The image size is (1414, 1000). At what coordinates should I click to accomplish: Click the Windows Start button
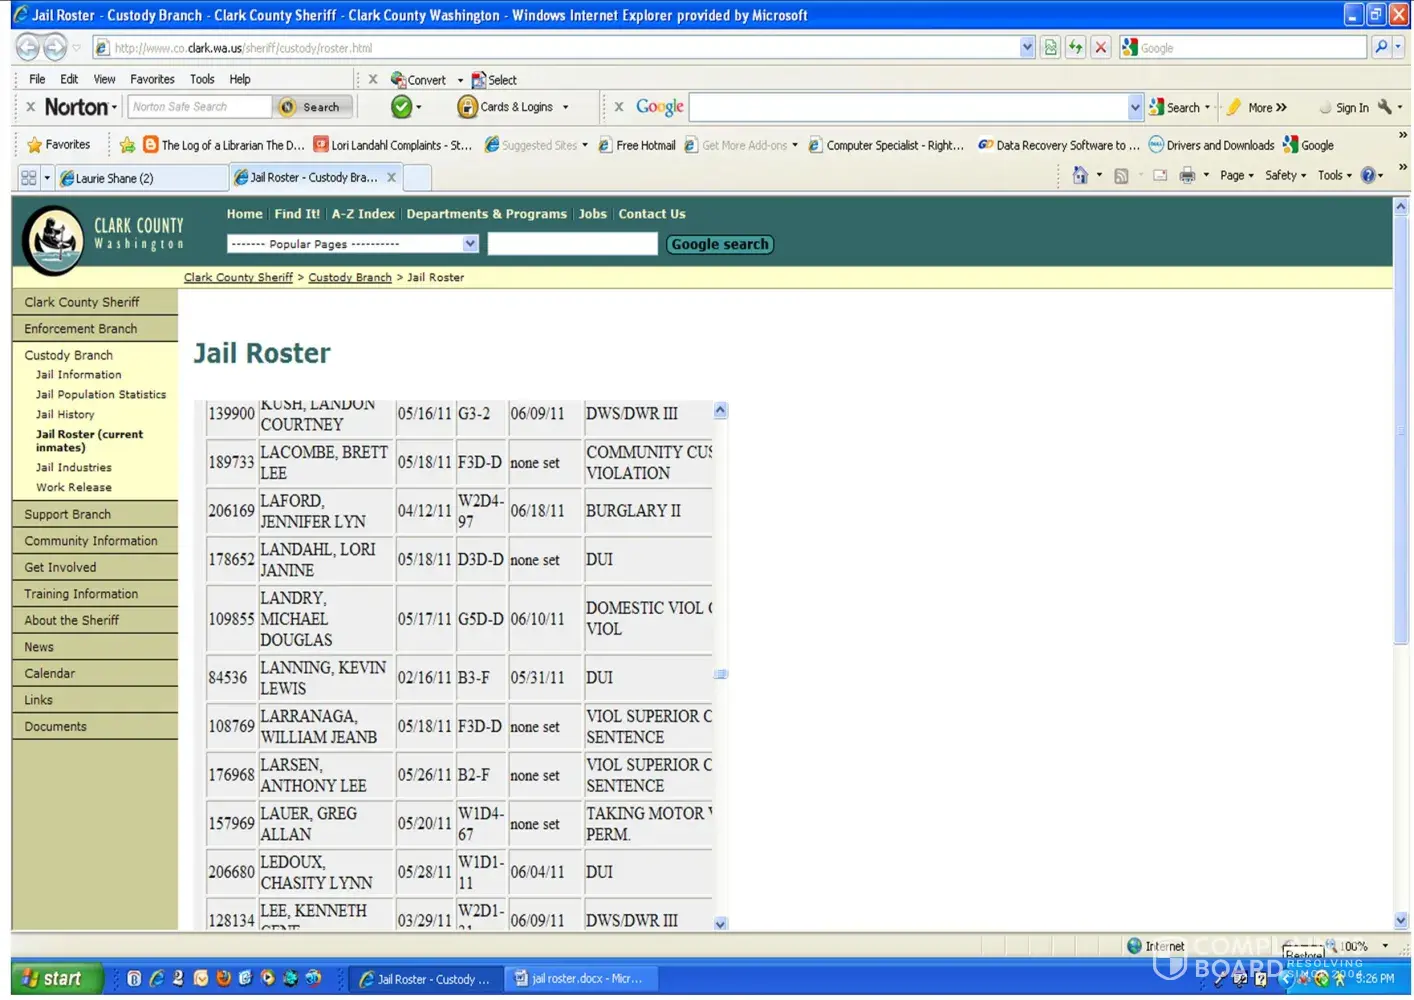[56, 979]
